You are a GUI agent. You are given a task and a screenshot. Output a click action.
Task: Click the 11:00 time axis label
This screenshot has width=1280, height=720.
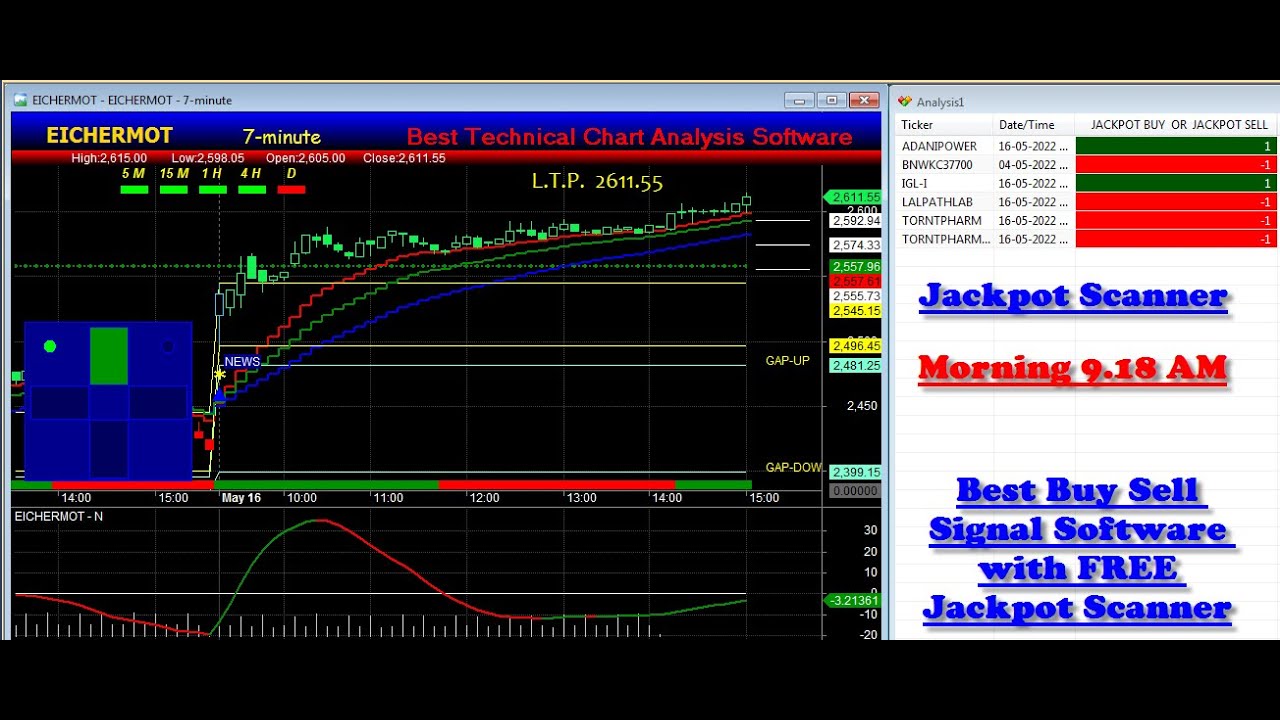pyautogui.click(x=388, y=498)
